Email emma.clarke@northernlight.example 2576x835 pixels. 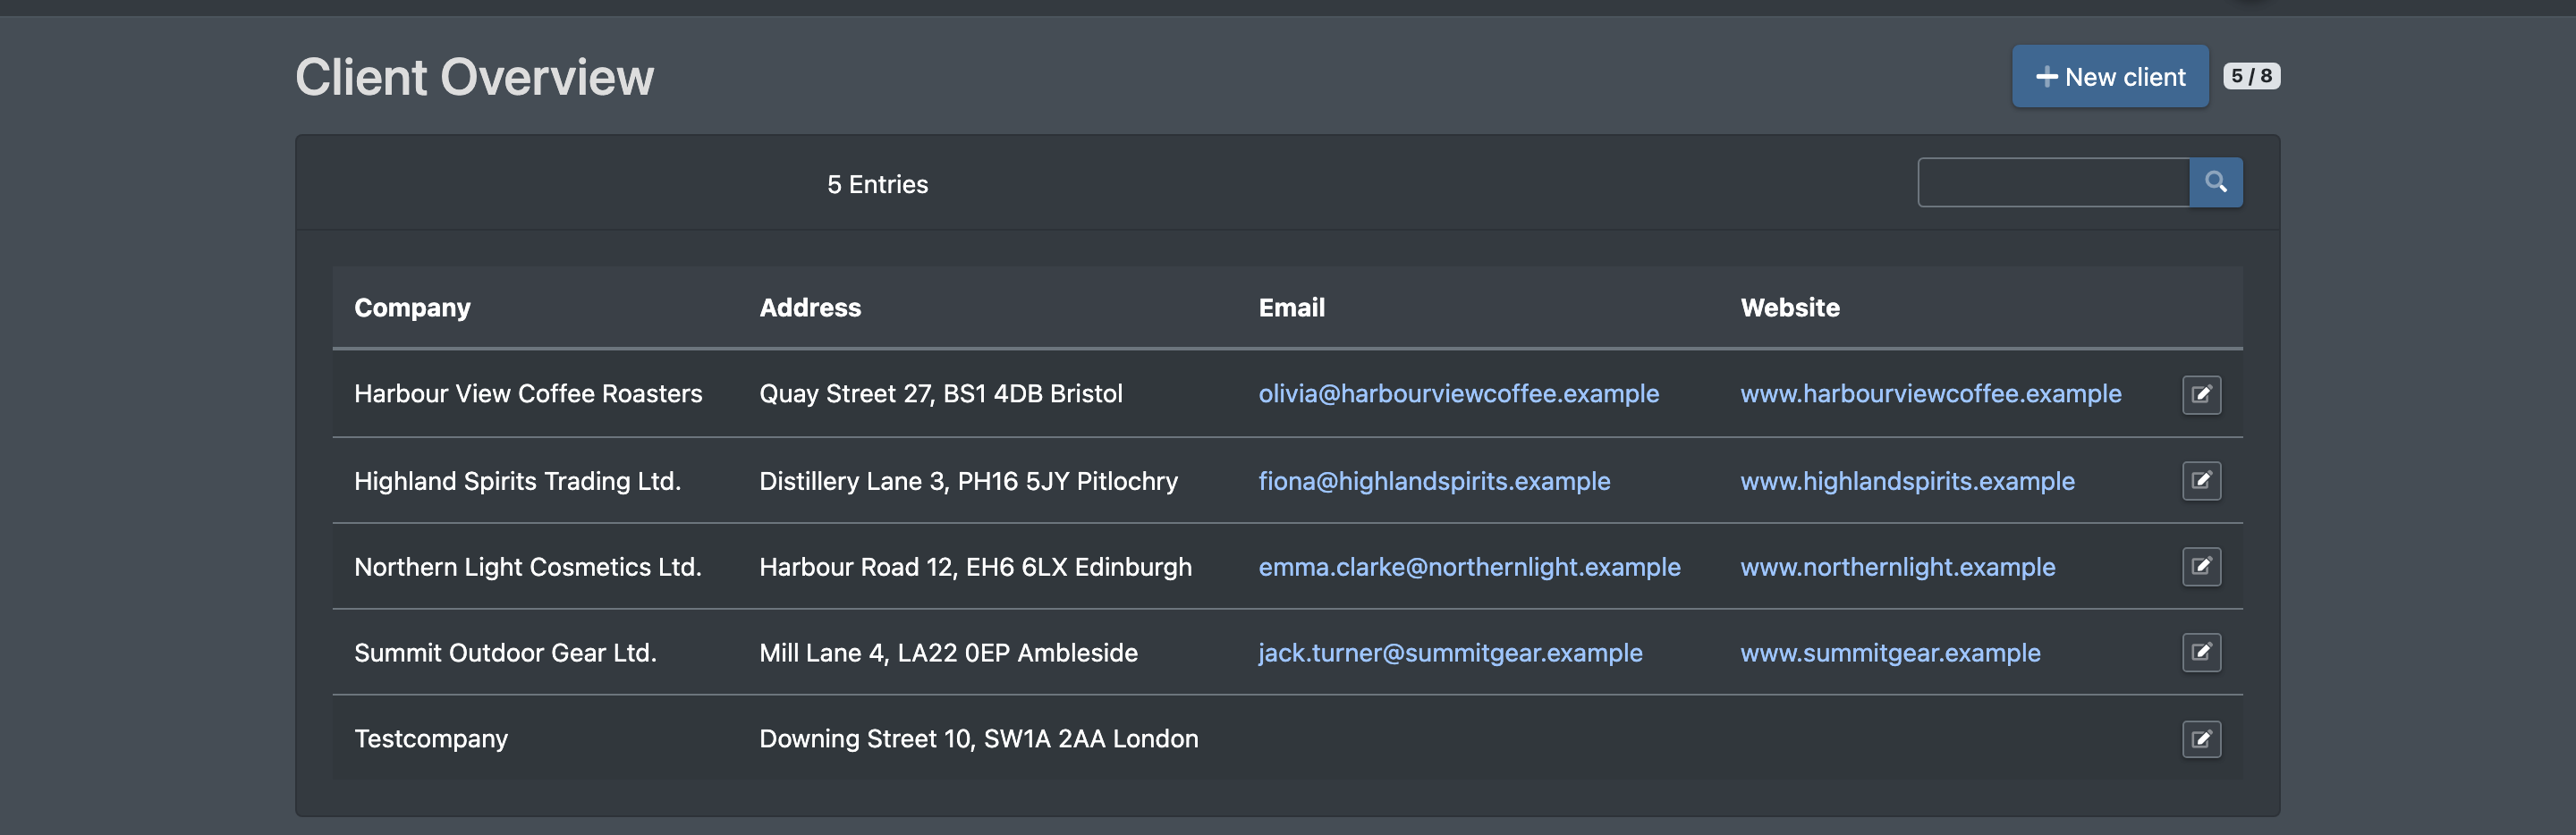[x=1469, y=567]
